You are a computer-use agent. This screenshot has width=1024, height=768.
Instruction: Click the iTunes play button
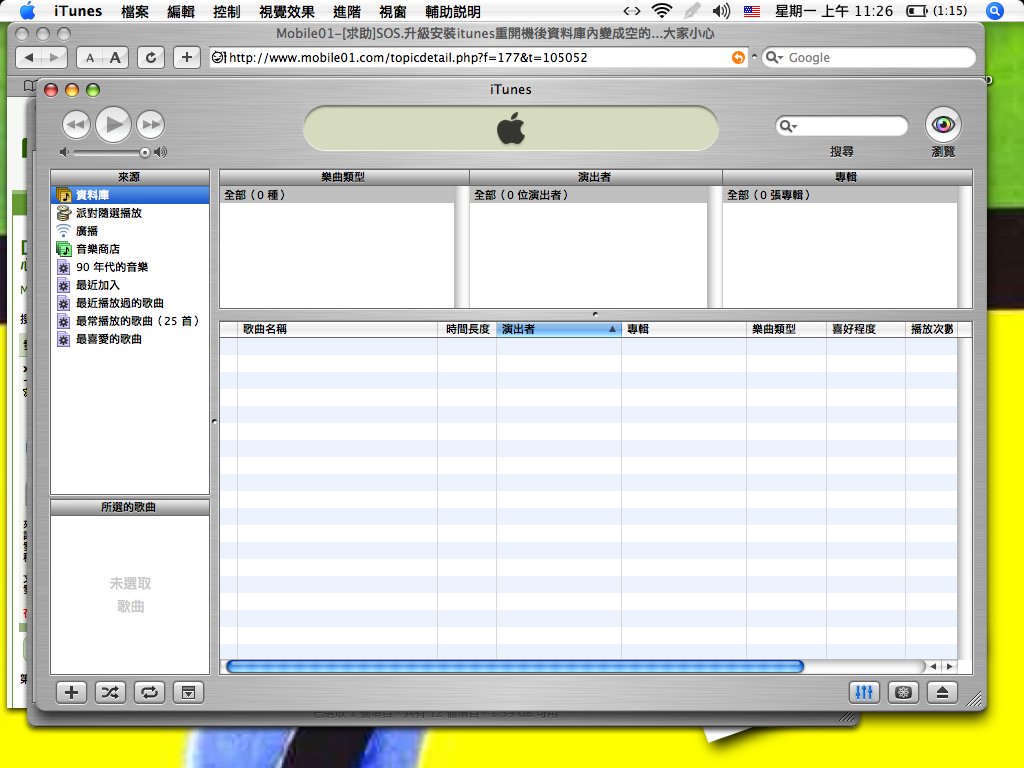click(x=114, y=124)
